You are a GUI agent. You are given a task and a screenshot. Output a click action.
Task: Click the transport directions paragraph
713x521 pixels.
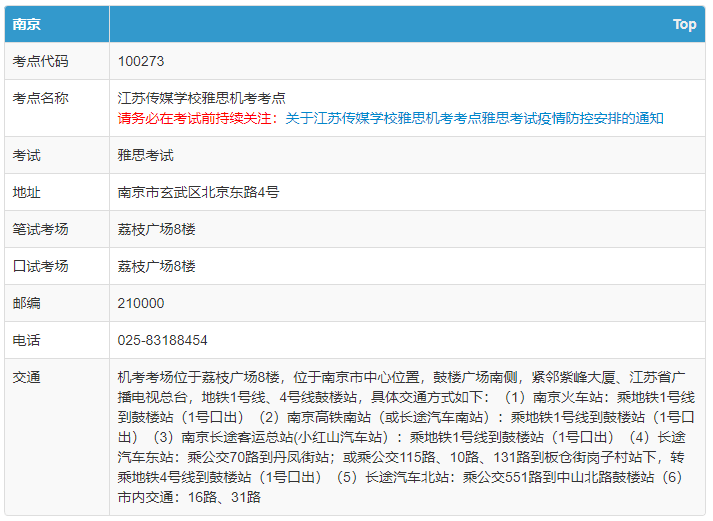406,437
